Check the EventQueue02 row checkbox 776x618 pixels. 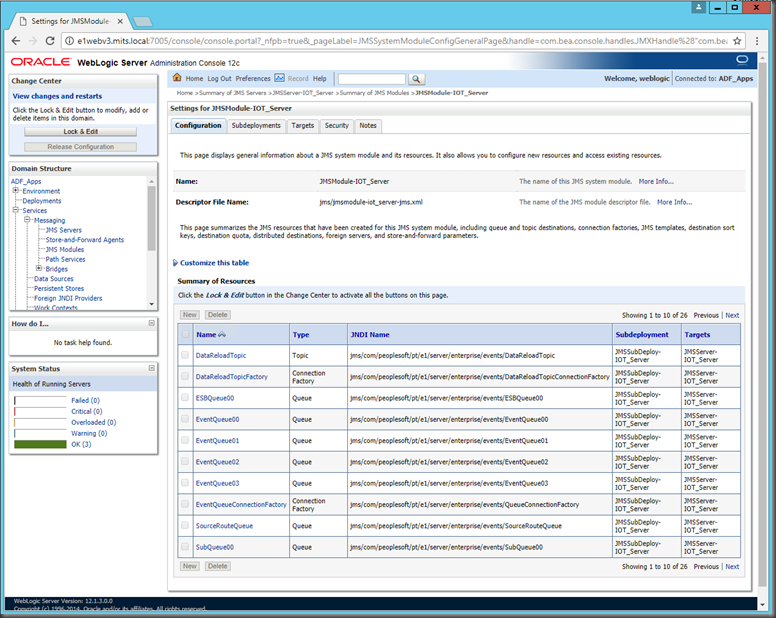coord(185,461)
